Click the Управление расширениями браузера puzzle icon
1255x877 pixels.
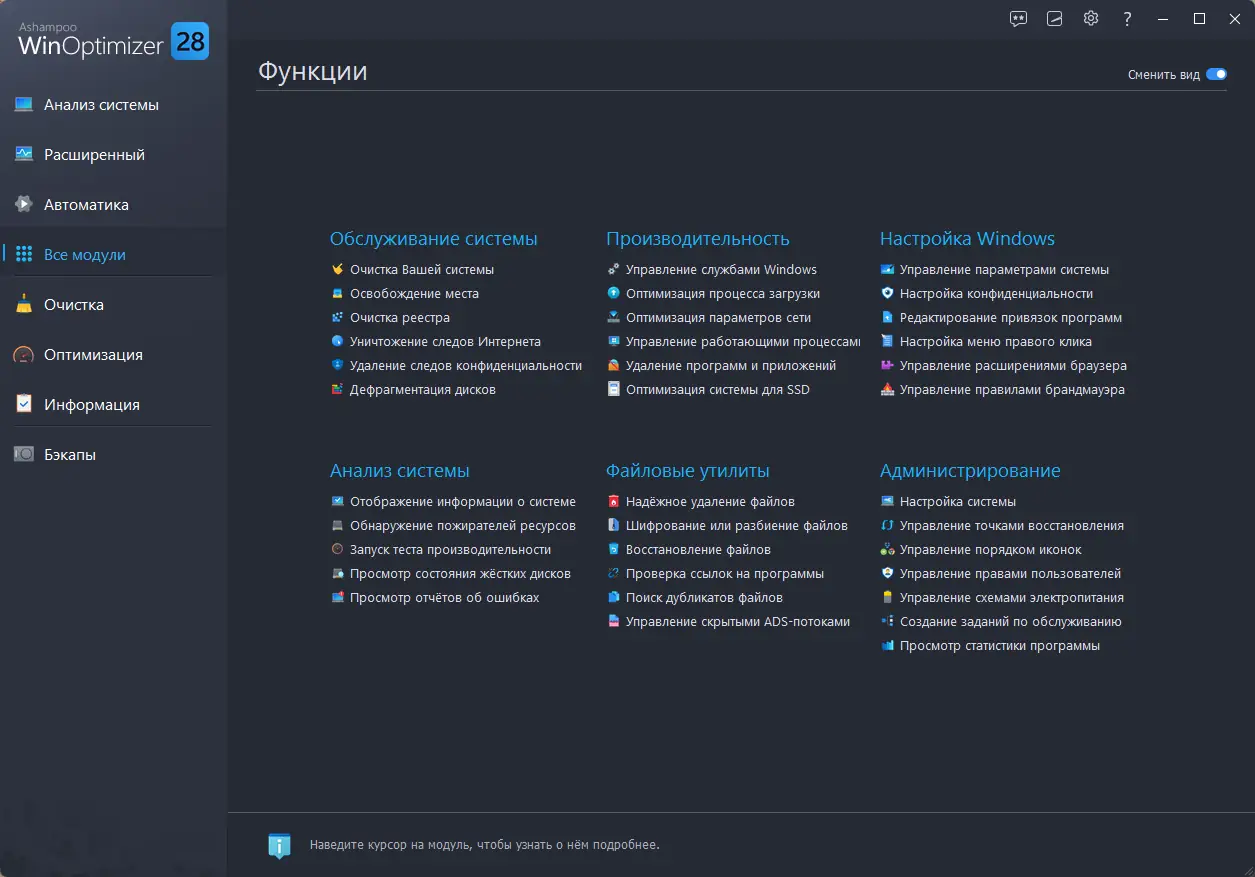click(887, 366)
